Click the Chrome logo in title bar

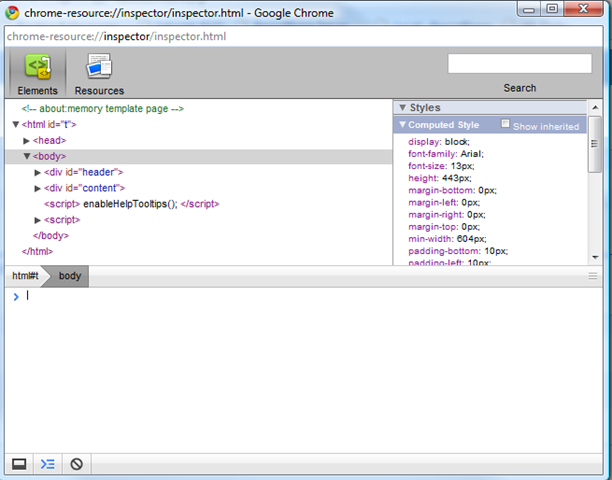12,13
